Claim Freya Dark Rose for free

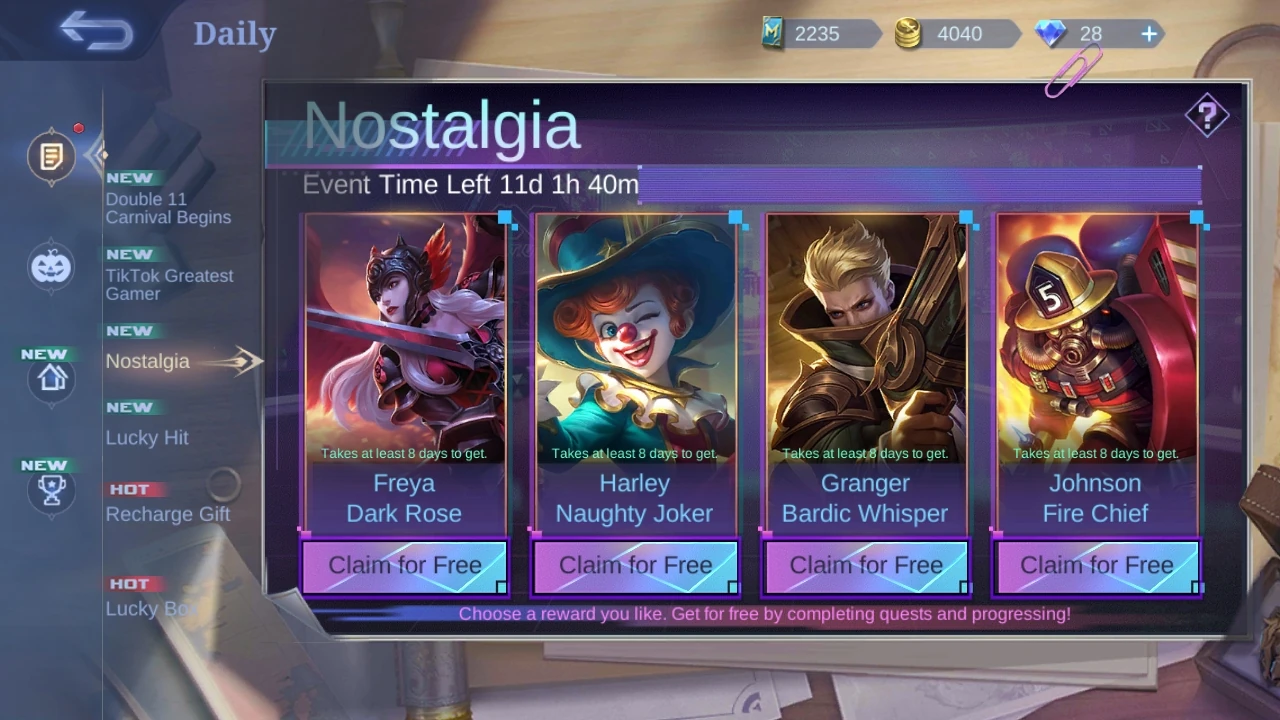point(405,566)
